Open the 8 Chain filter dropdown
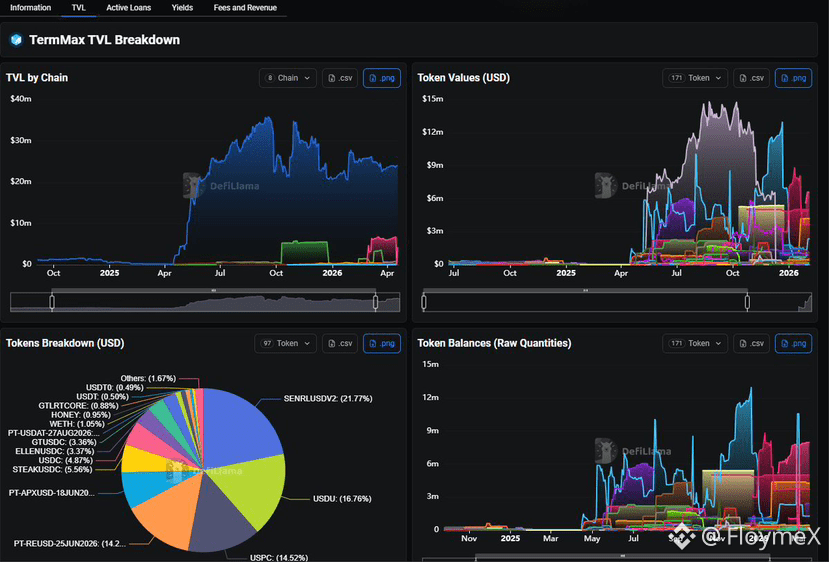The height and width of the screenshot is (562, 829). click(288, 78)
